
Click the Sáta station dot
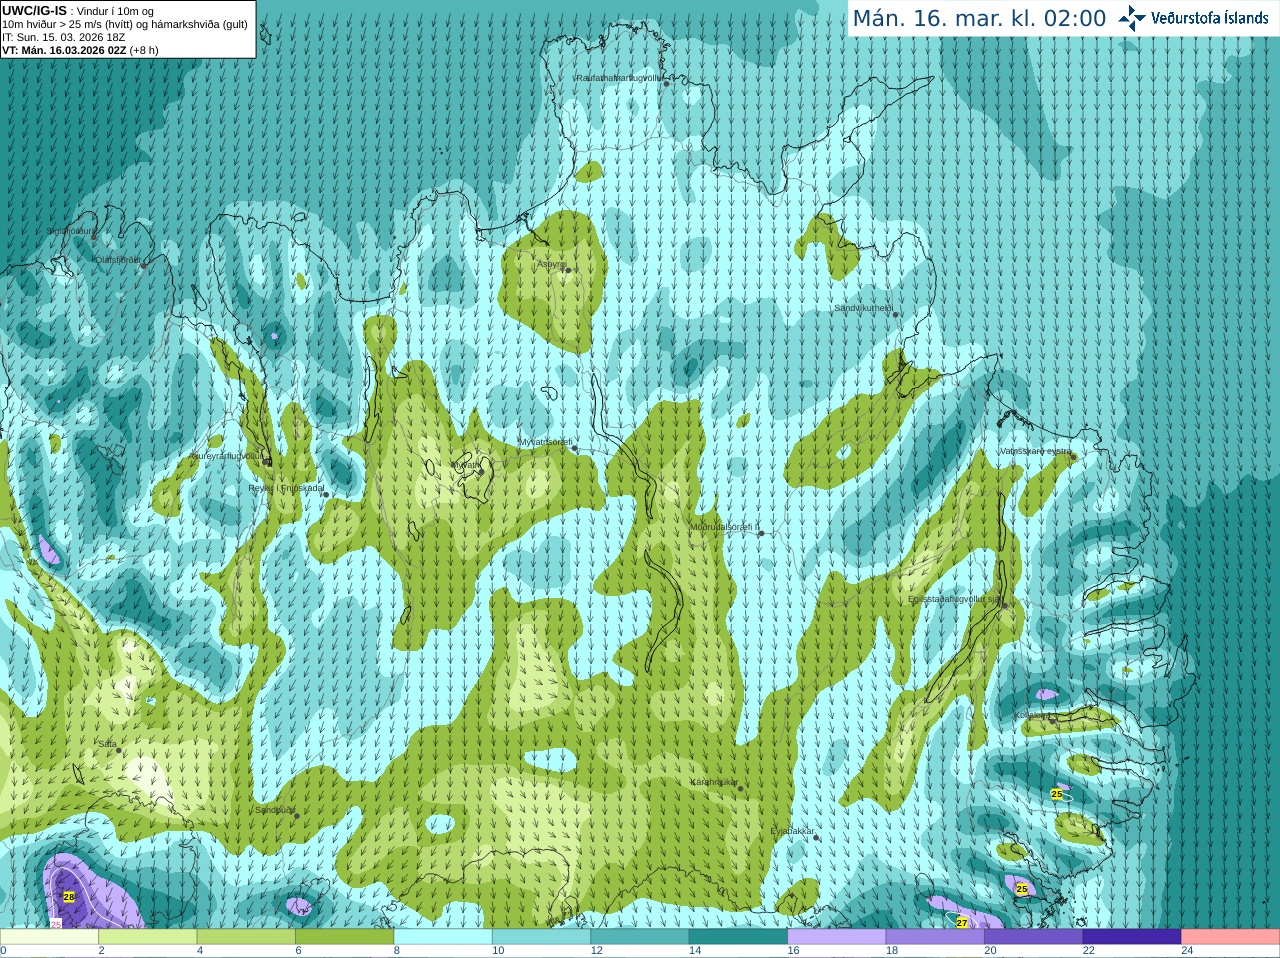(x=118, y=750)
